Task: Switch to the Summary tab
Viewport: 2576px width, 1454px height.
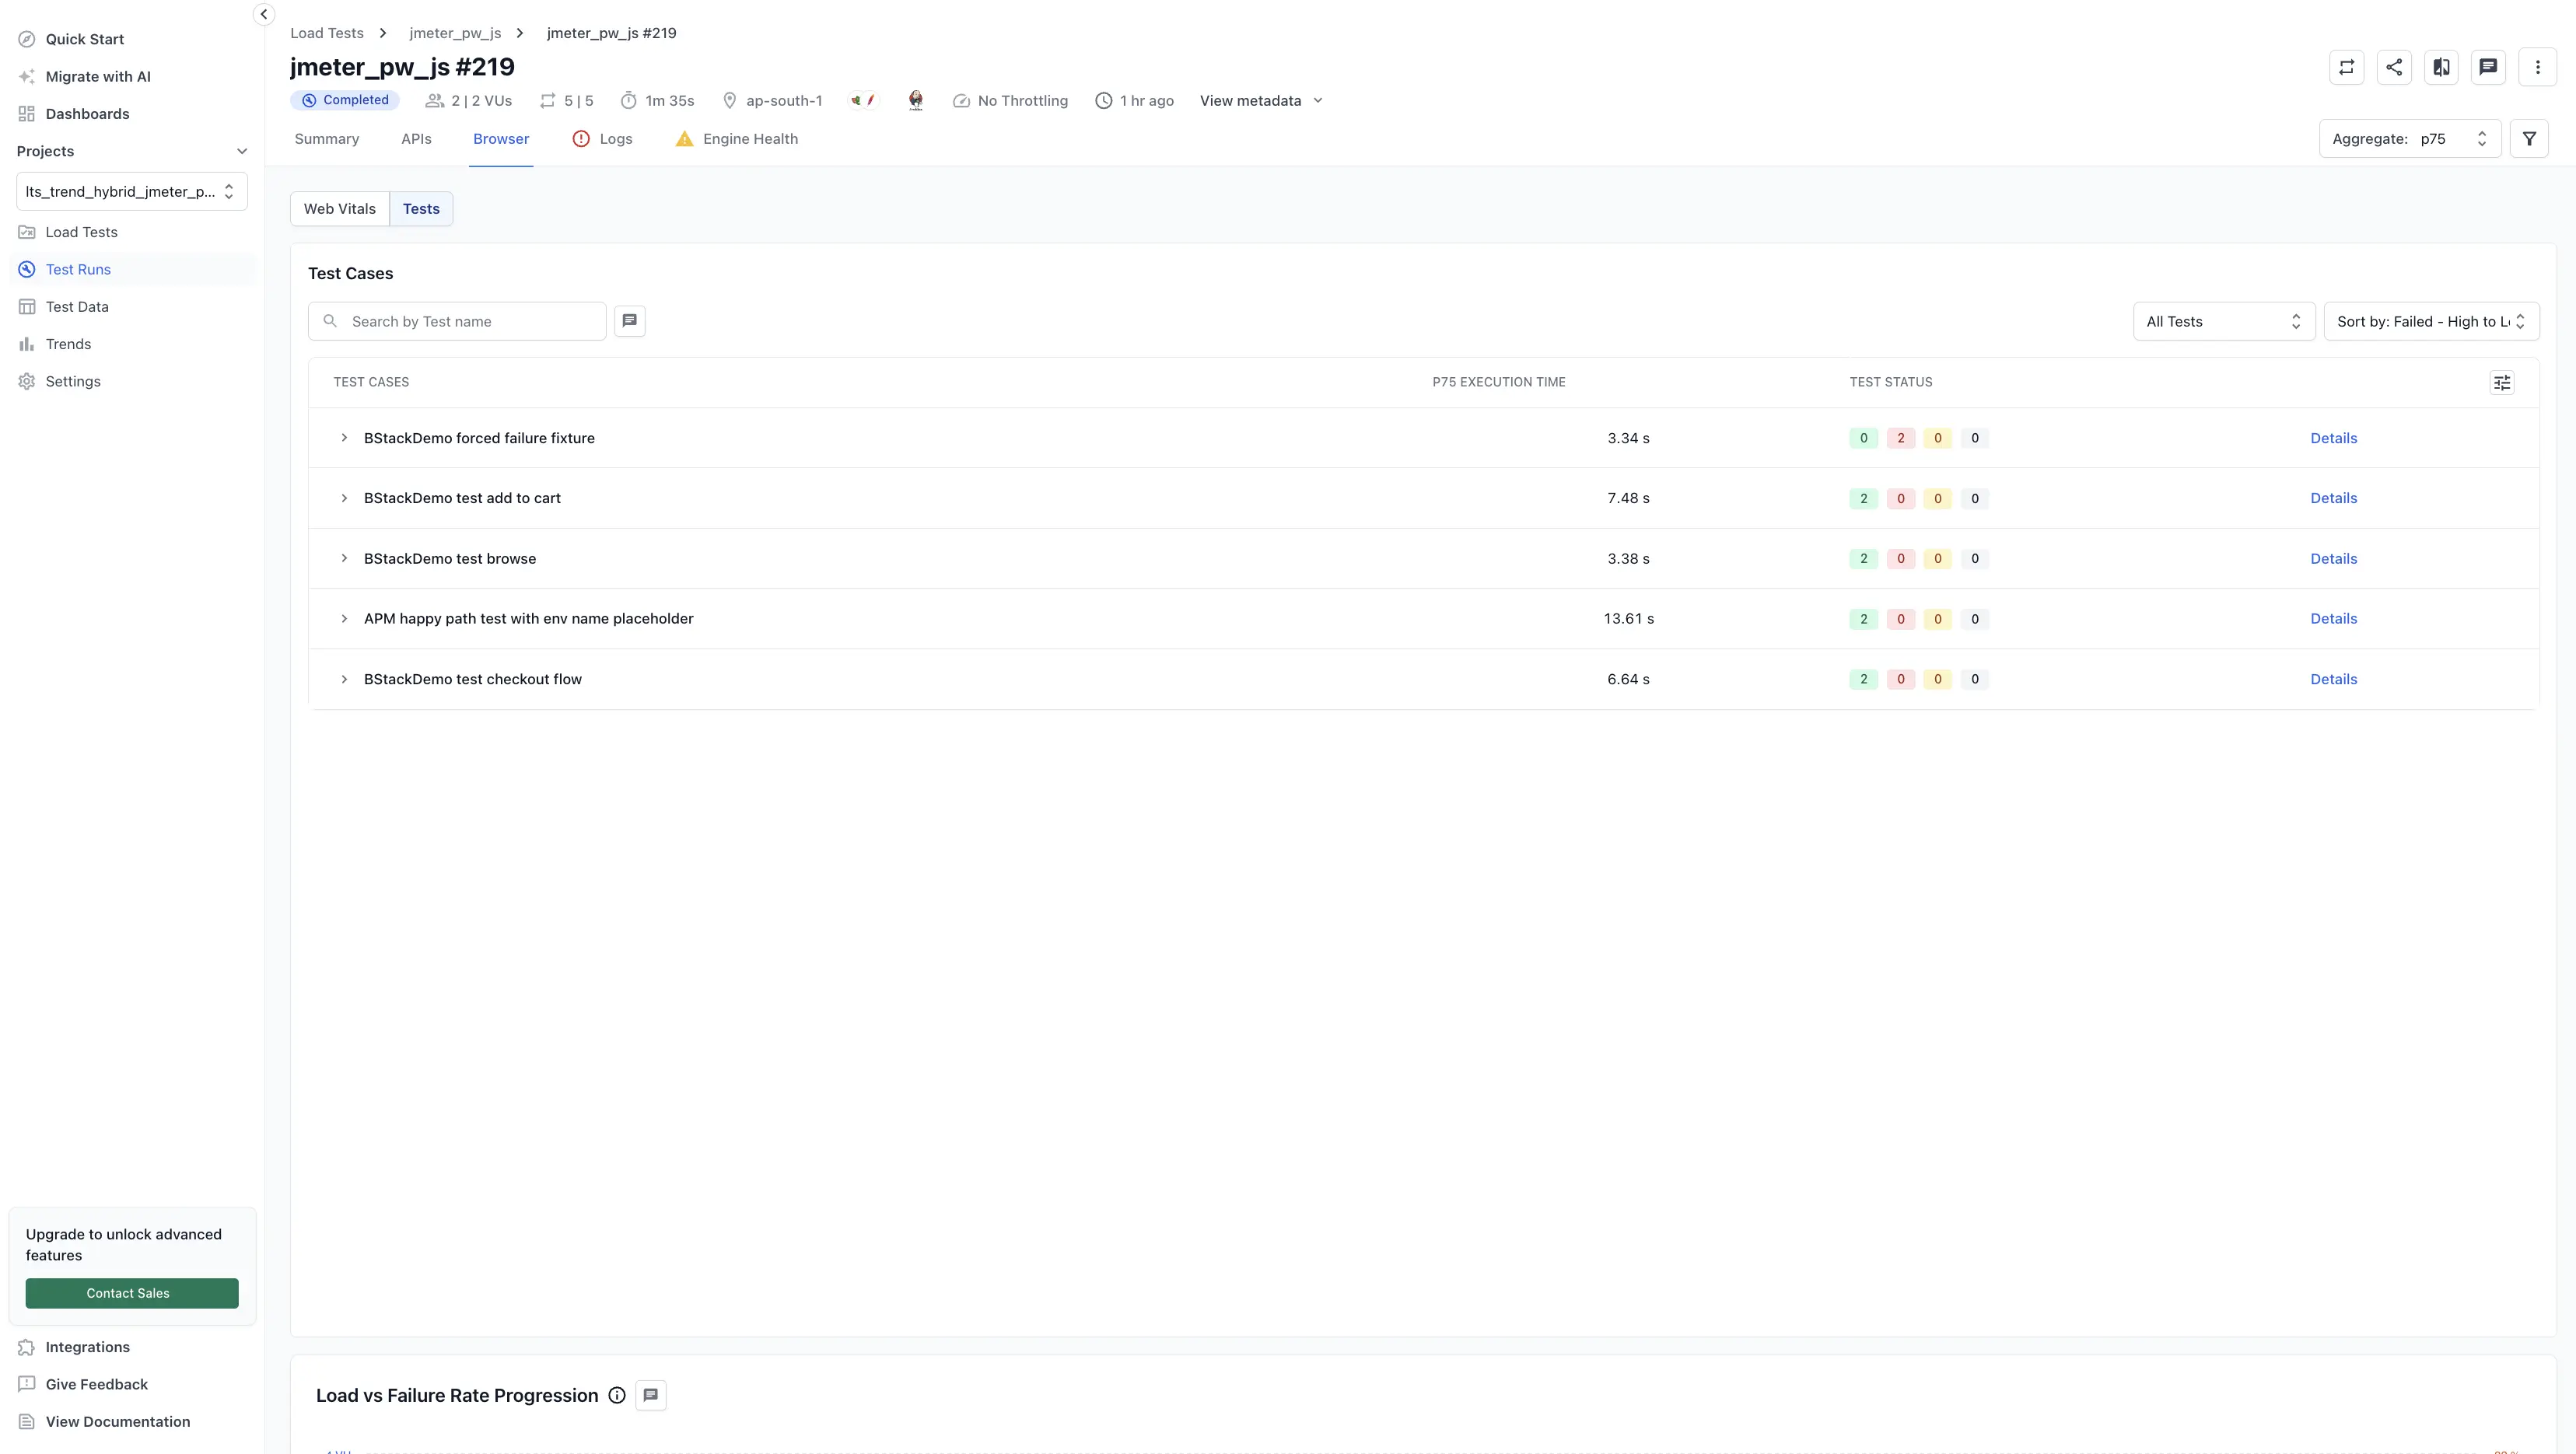Action: [x=327, y=139]
